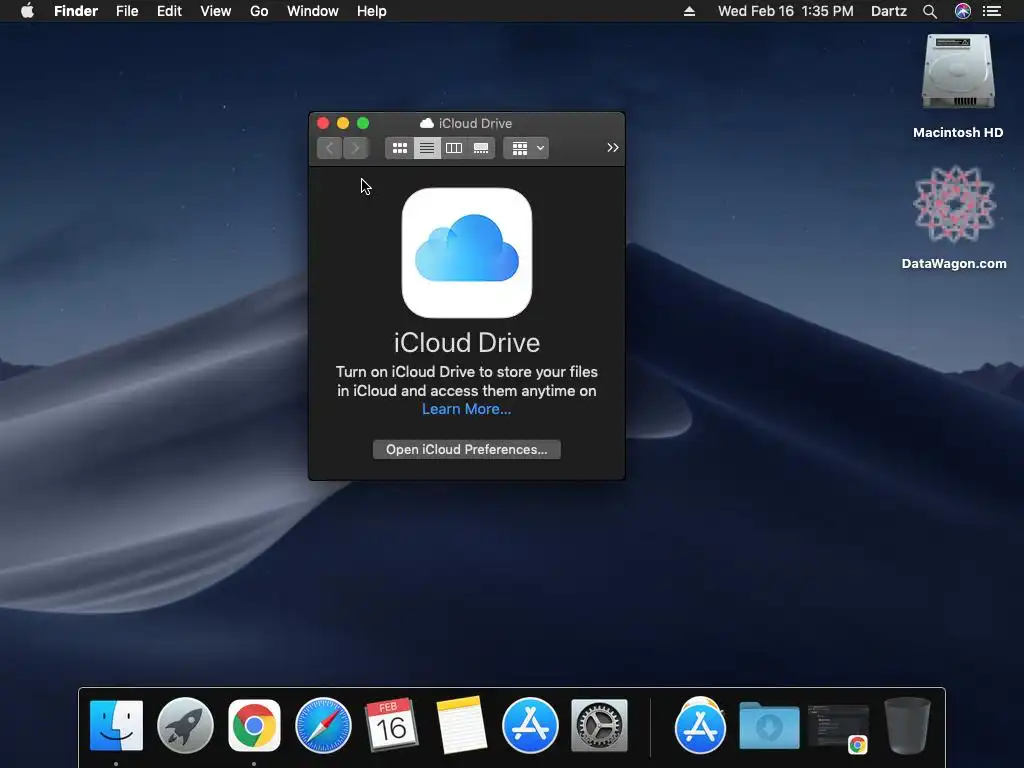
Task: Click the Learn More link
Action: pyautogui.click(x=466, y=409)
